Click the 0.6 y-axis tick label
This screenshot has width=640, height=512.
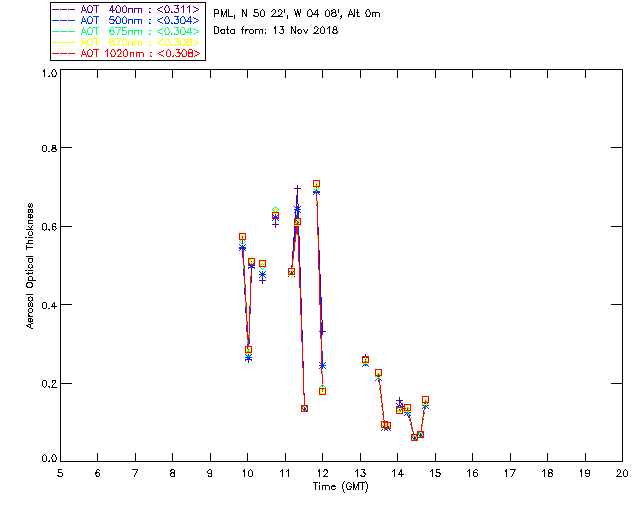49,227
